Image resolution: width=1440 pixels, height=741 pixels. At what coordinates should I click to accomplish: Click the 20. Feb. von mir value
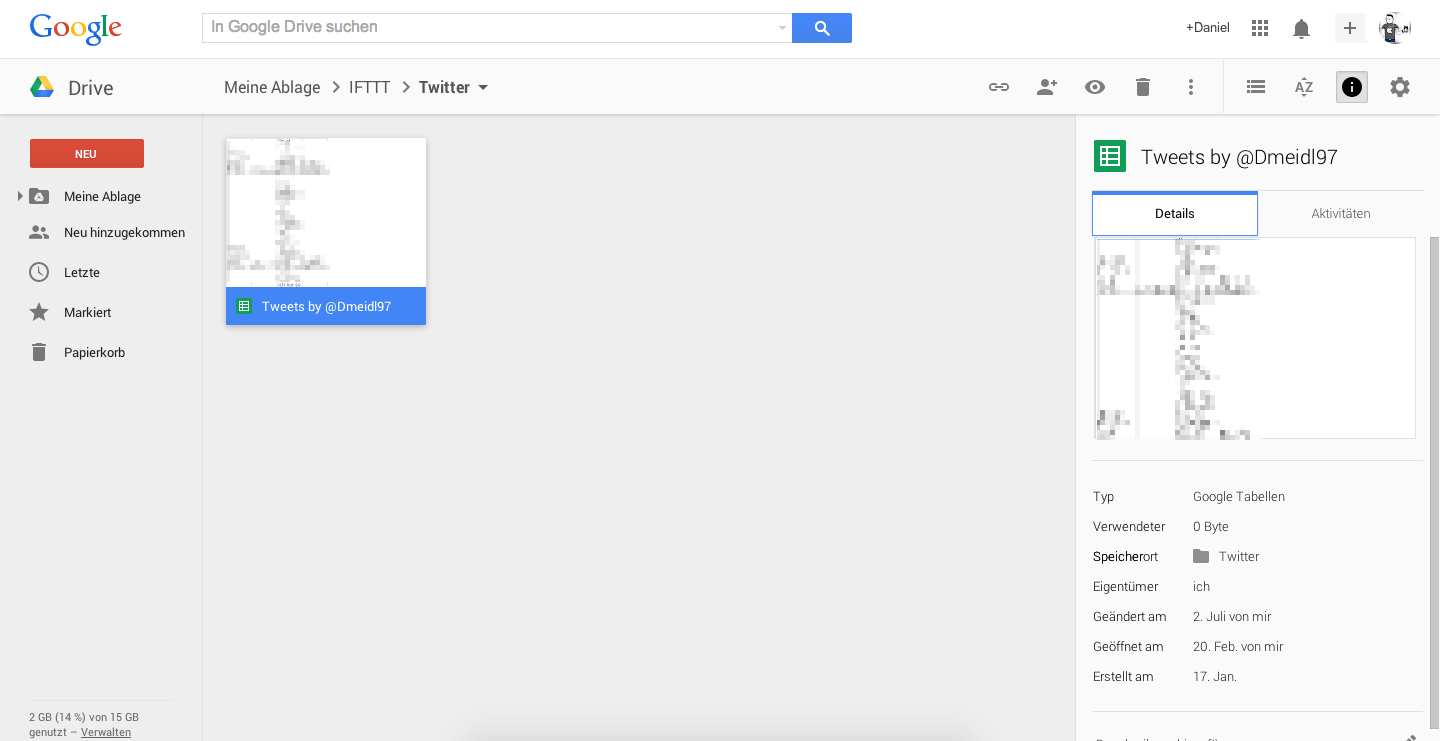point(1238,646)
